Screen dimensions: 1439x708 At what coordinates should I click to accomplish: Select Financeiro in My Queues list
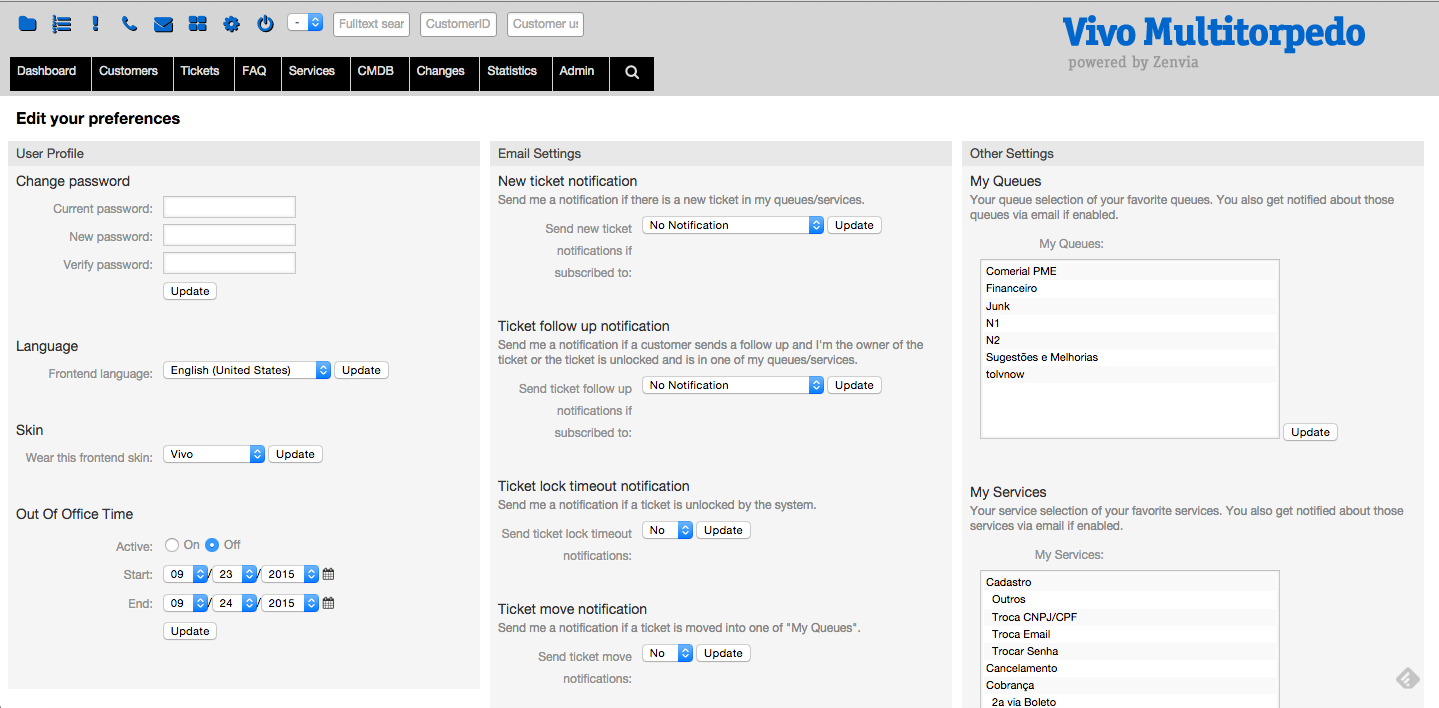click(x=1011, y=288)
